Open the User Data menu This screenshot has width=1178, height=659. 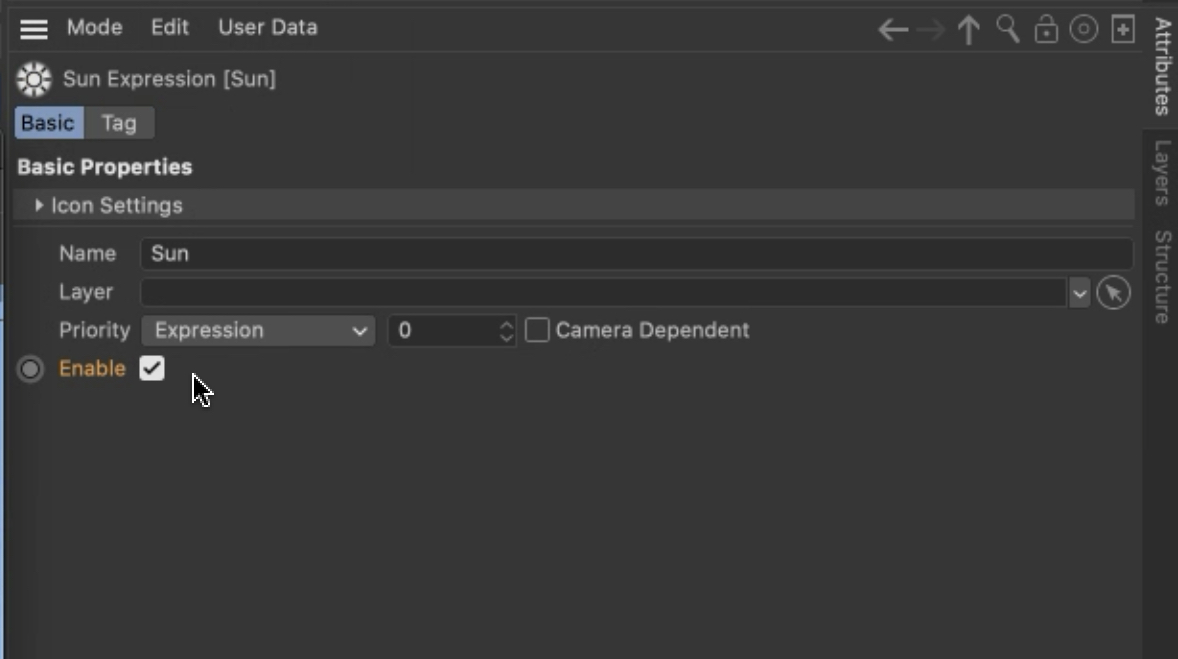[x=268, y=28]
